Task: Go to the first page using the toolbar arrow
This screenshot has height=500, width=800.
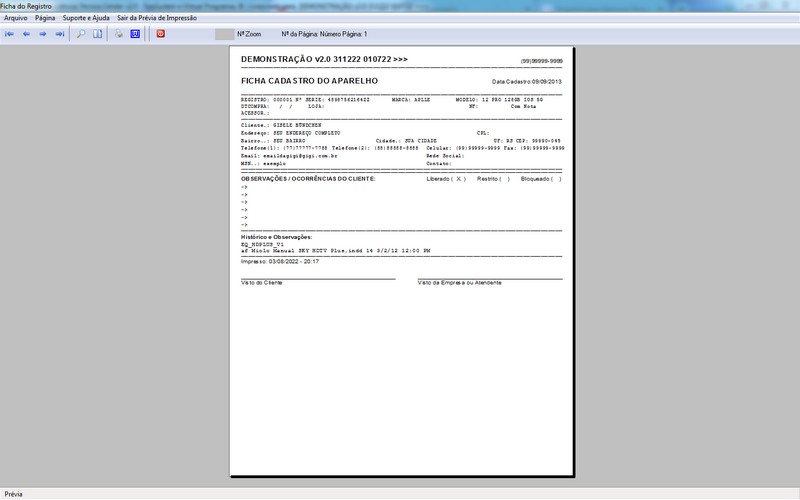Action: tap(9, 34)
